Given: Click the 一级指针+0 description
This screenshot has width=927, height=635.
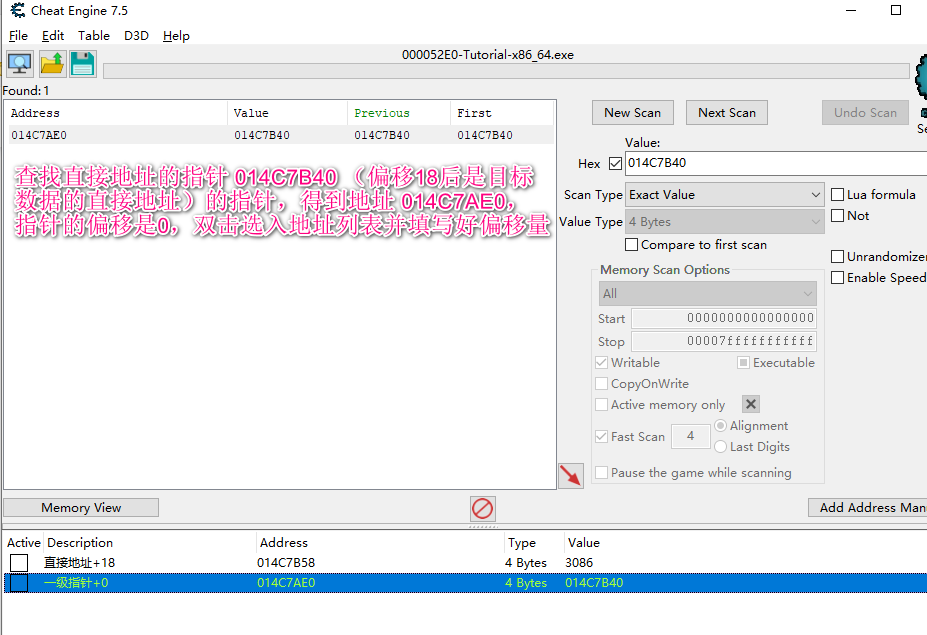Looking at the screenshot, I should [x=76, y=583].
